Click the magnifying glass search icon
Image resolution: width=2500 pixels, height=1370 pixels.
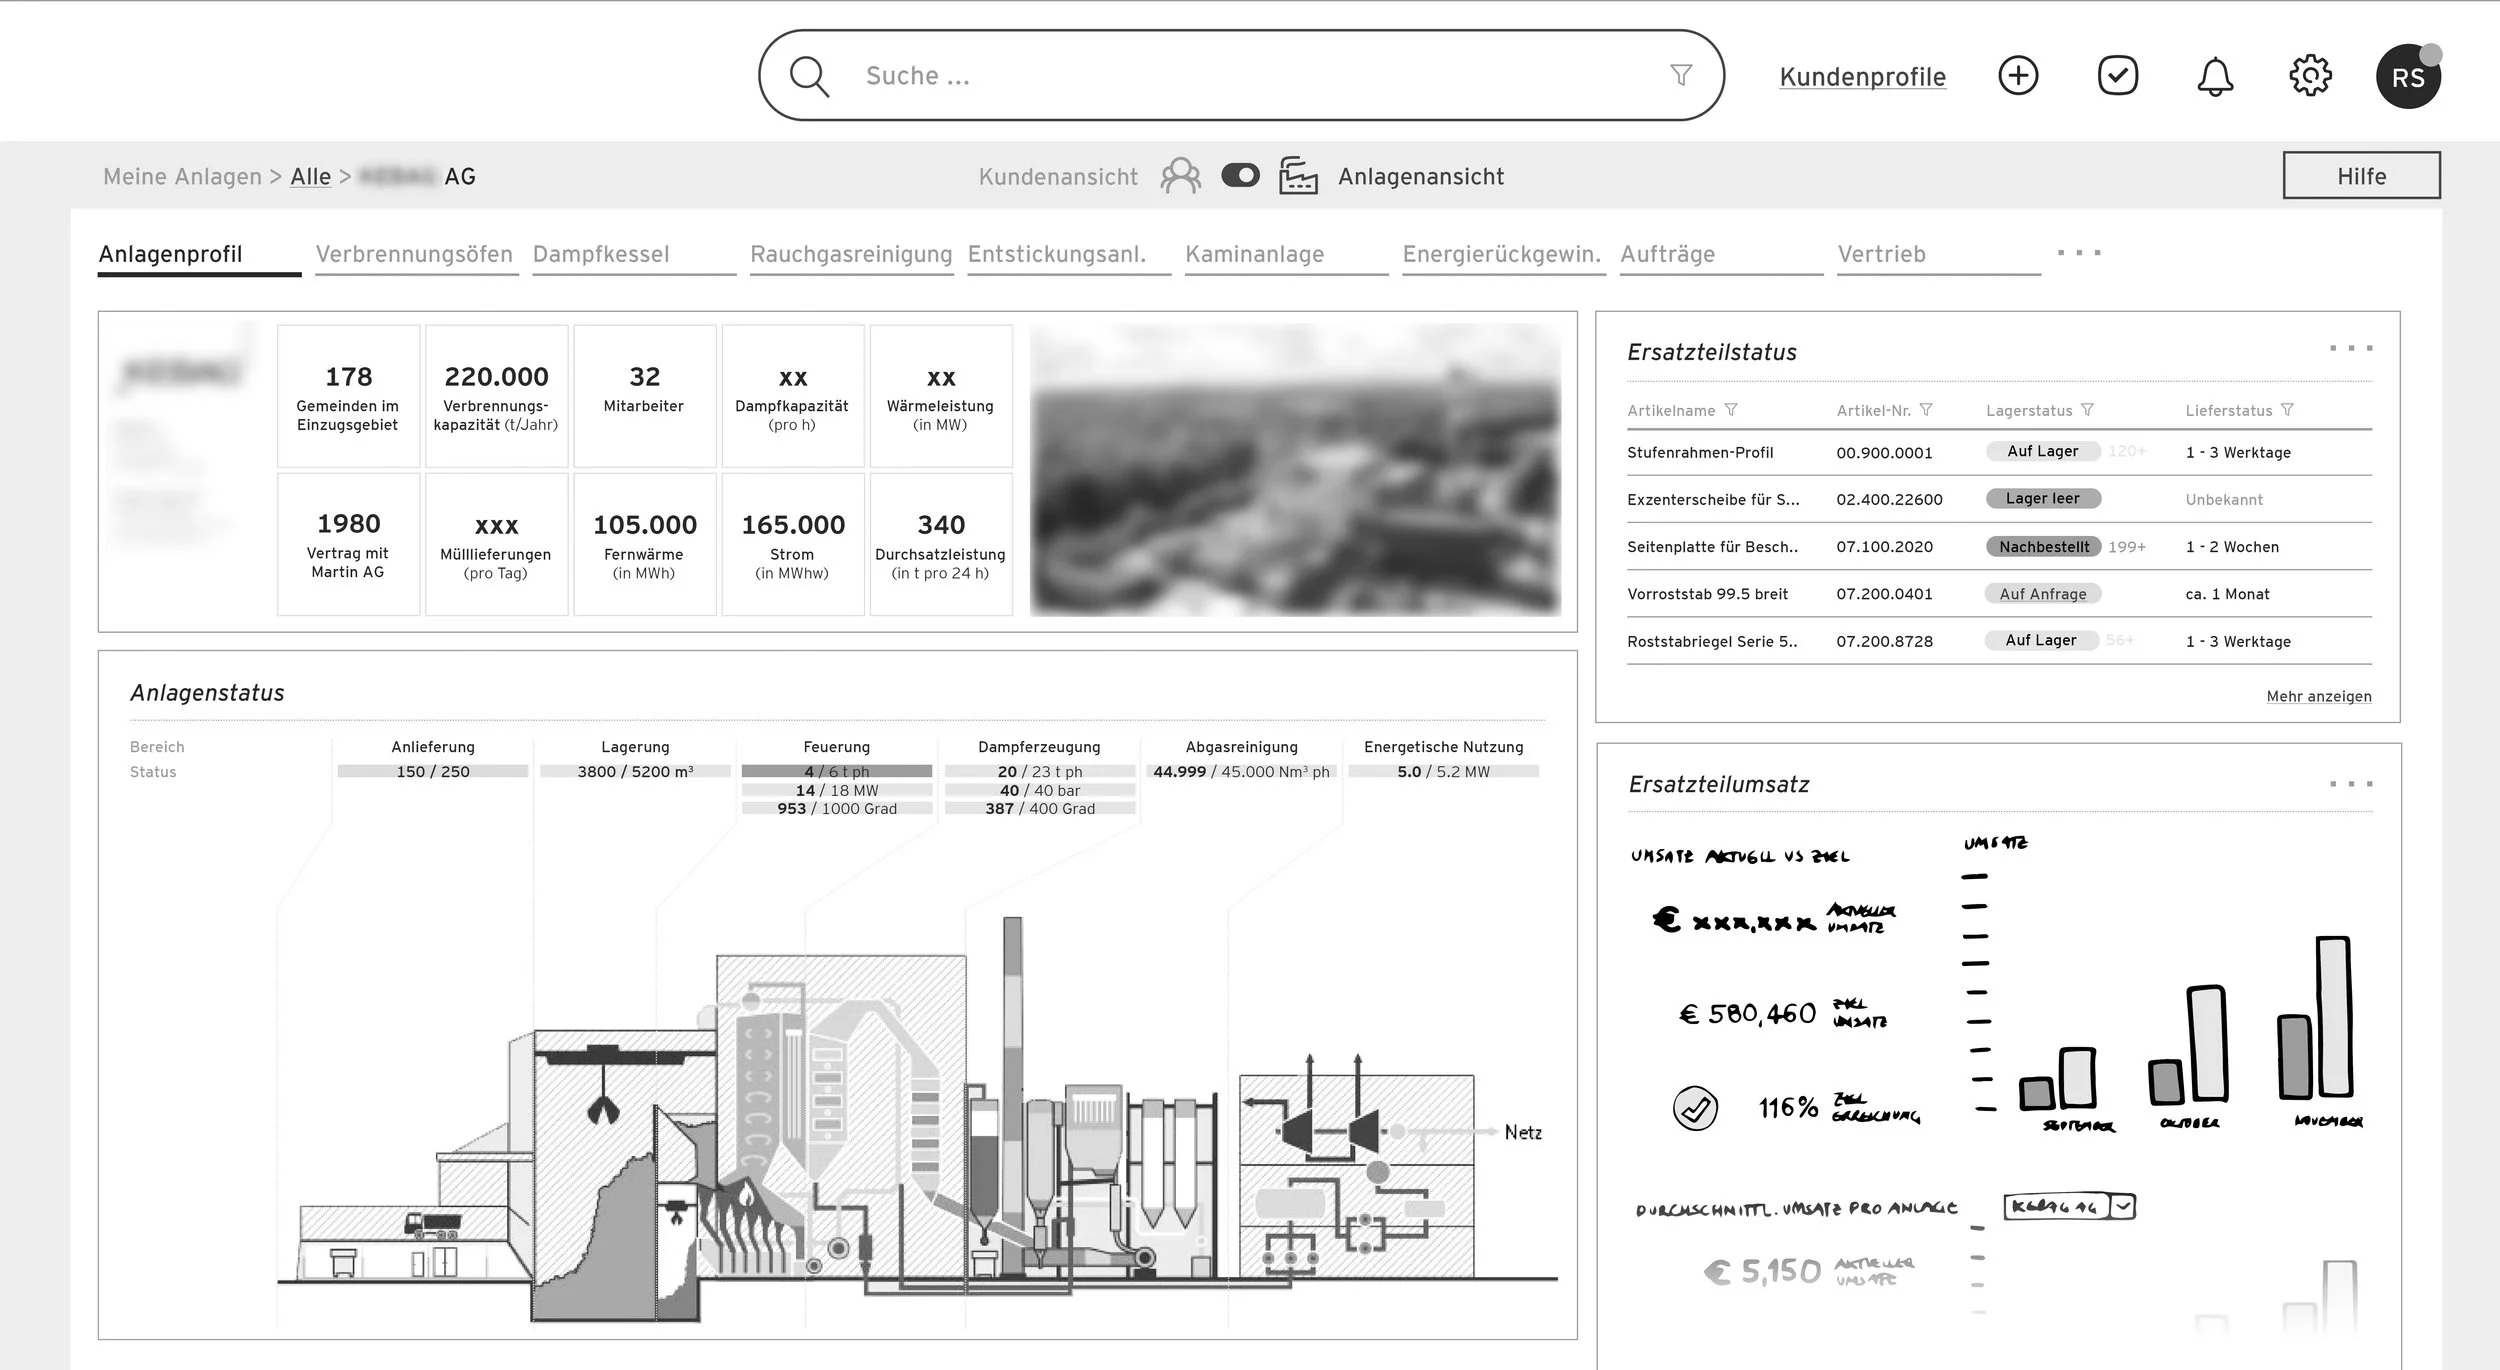pos(809,76)
